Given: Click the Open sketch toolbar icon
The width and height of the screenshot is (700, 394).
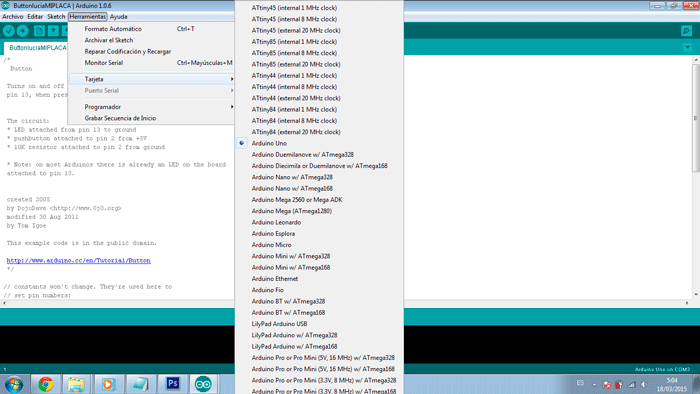Looking at the screenshot, I should coord(53,31).
